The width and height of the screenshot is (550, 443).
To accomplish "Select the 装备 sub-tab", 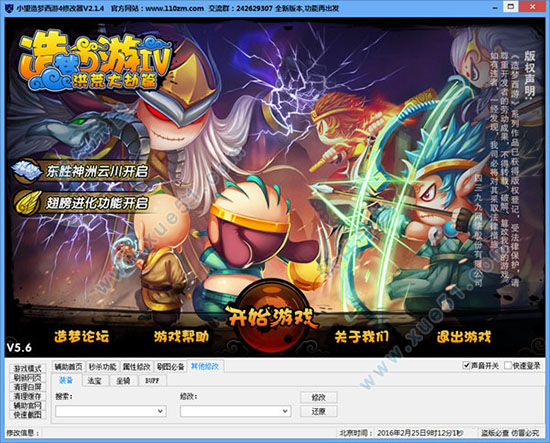I will coord(66,380).
